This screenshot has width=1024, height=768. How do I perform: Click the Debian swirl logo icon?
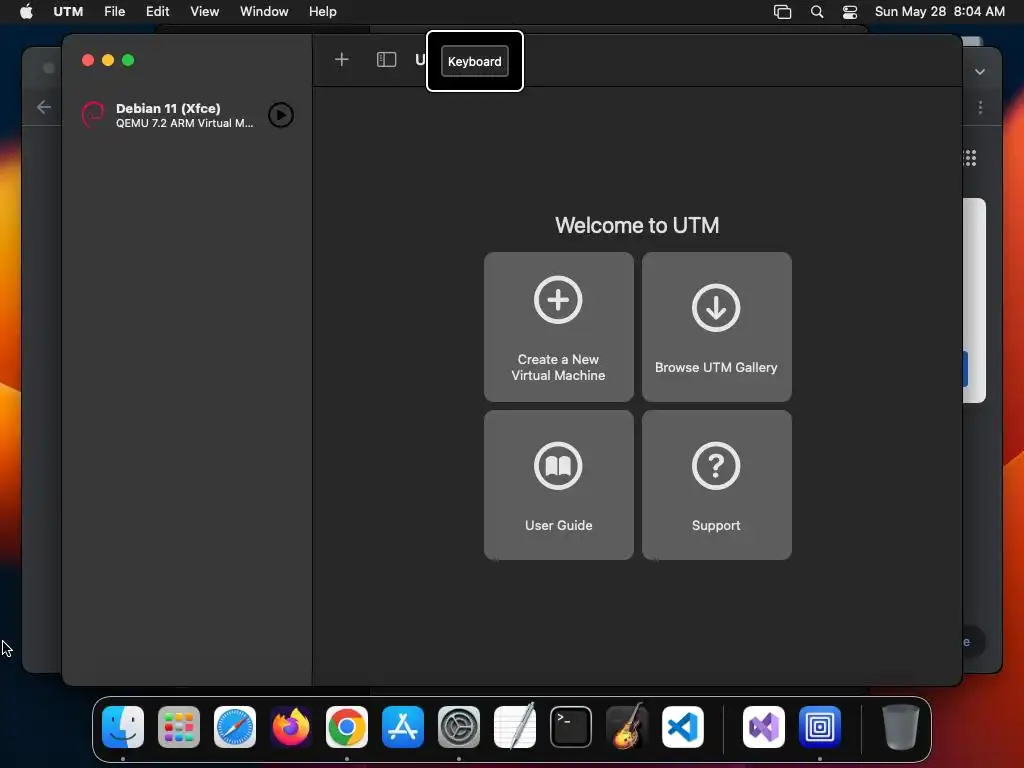[x=93, y=115]
